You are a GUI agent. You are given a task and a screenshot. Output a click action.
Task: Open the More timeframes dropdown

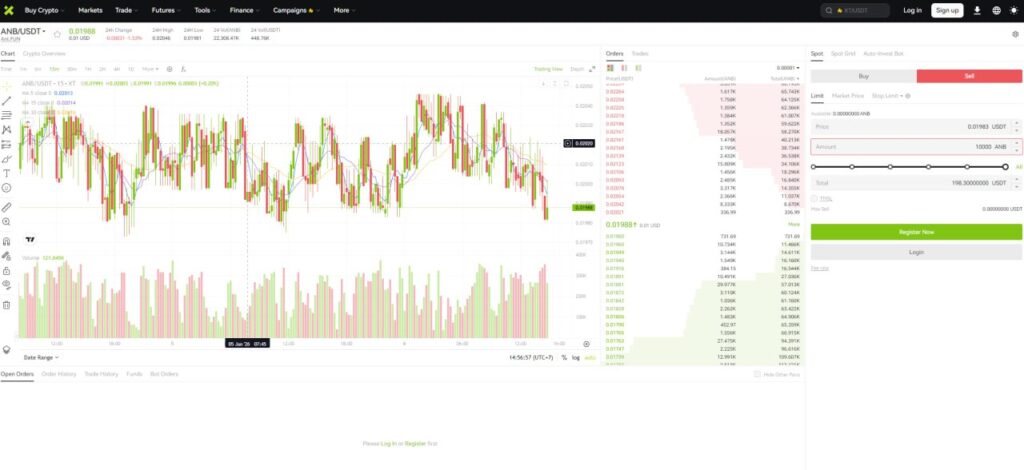point(151,69)
